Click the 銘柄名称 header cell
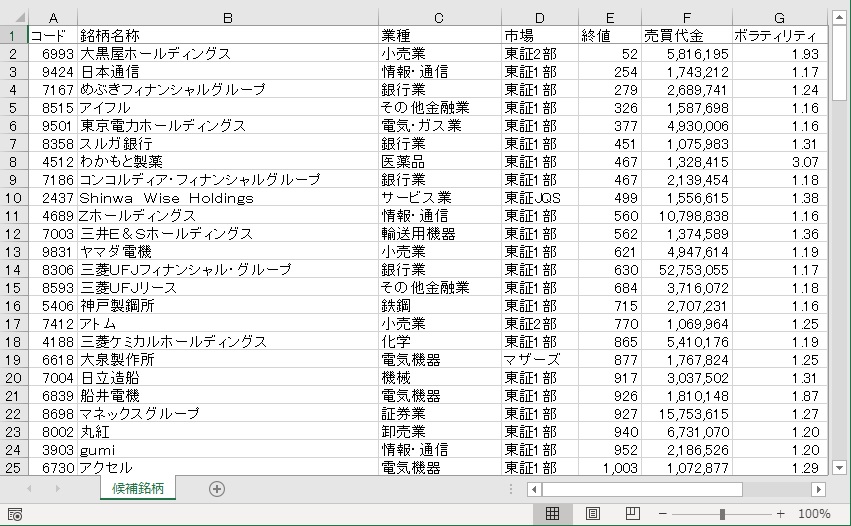Viewport: 851px width, 526px height. click(228, 36)
